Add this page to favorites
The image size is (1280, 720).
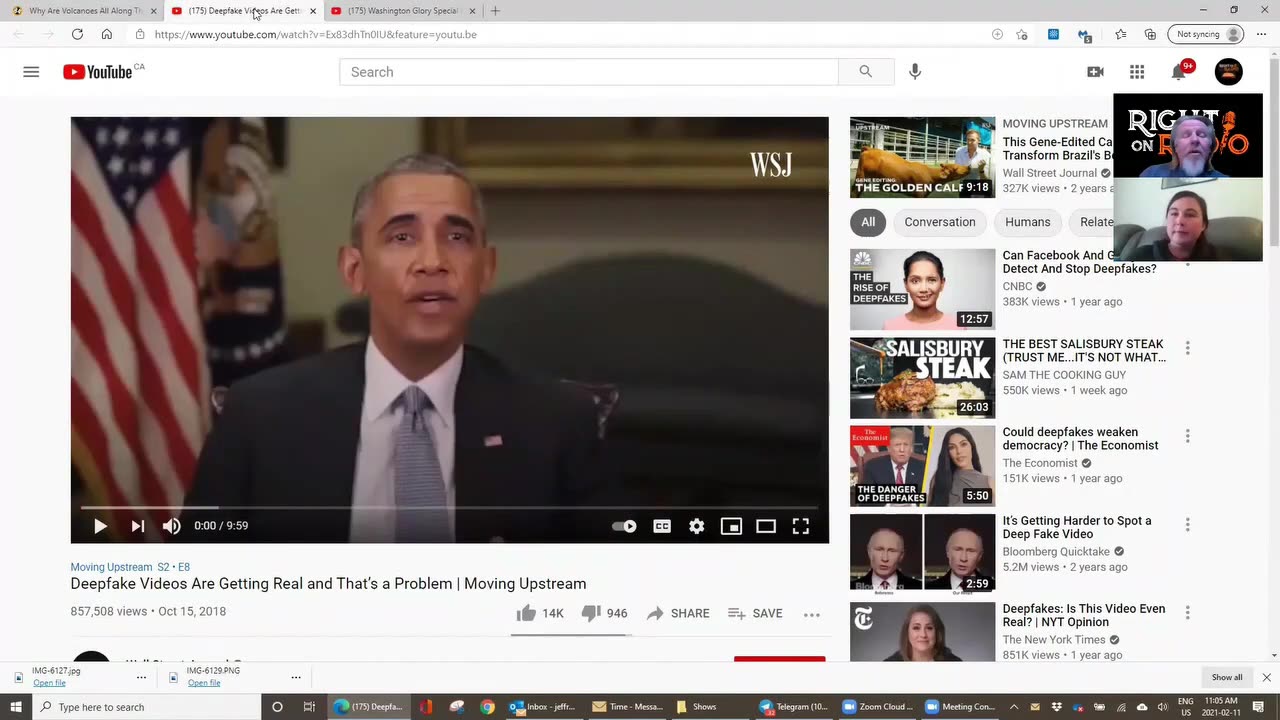coord(1021,34)
